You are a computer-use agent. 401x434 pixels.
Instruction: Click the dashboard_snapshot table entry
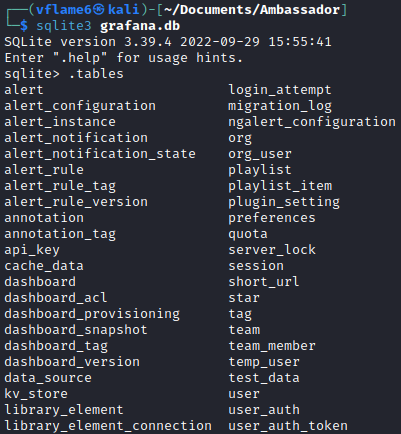point(76,330)
